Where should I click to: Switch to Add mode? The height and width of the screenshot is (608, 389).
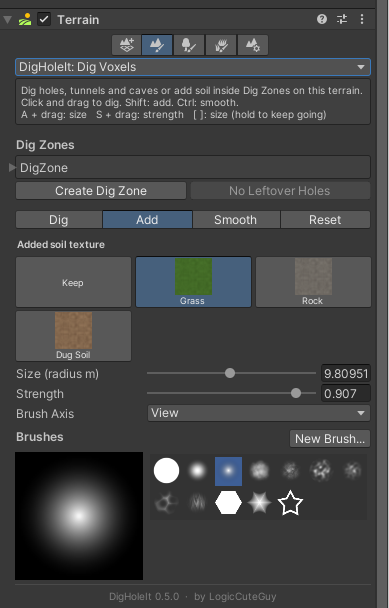point(147,220)
